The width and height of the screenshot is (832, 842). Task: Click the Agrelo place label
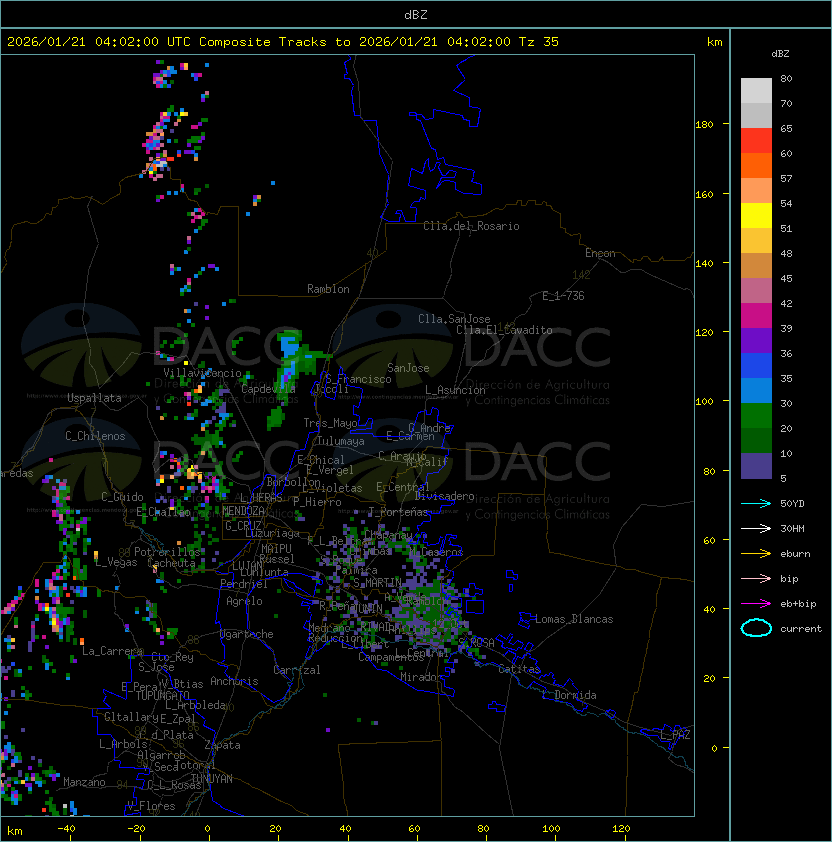(x=244, y=601)
